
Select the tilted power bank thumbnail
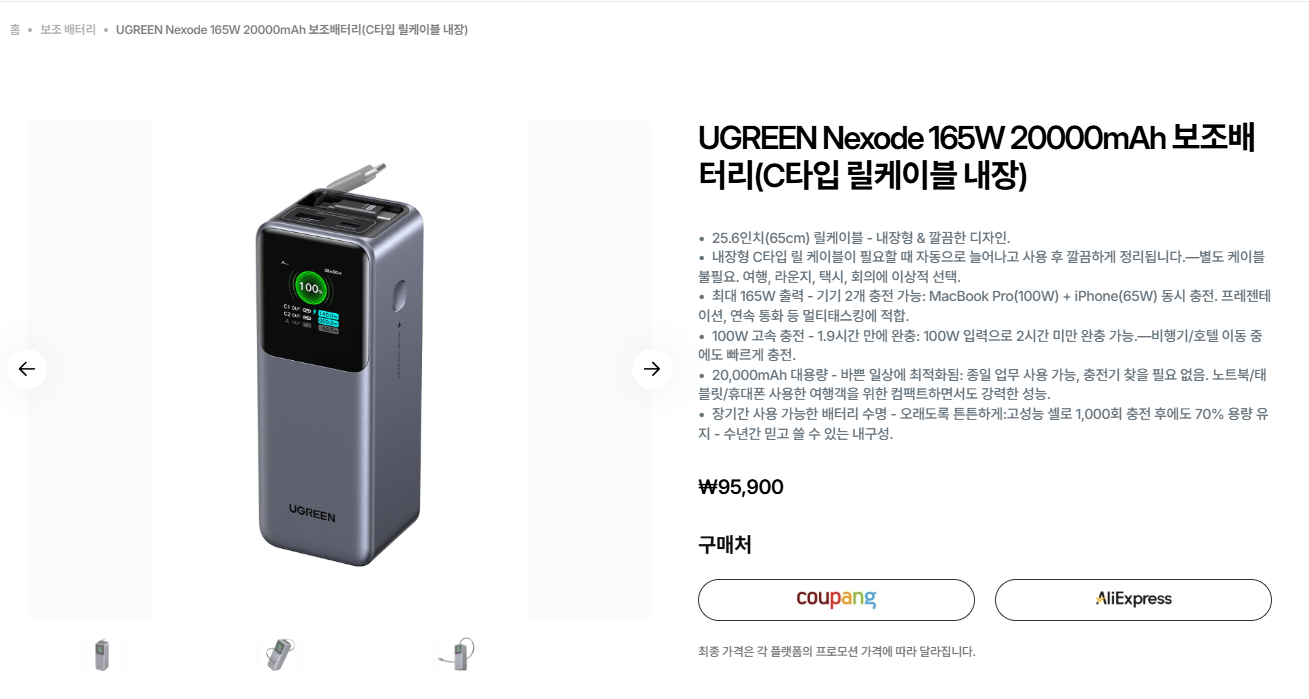(279, 655)
